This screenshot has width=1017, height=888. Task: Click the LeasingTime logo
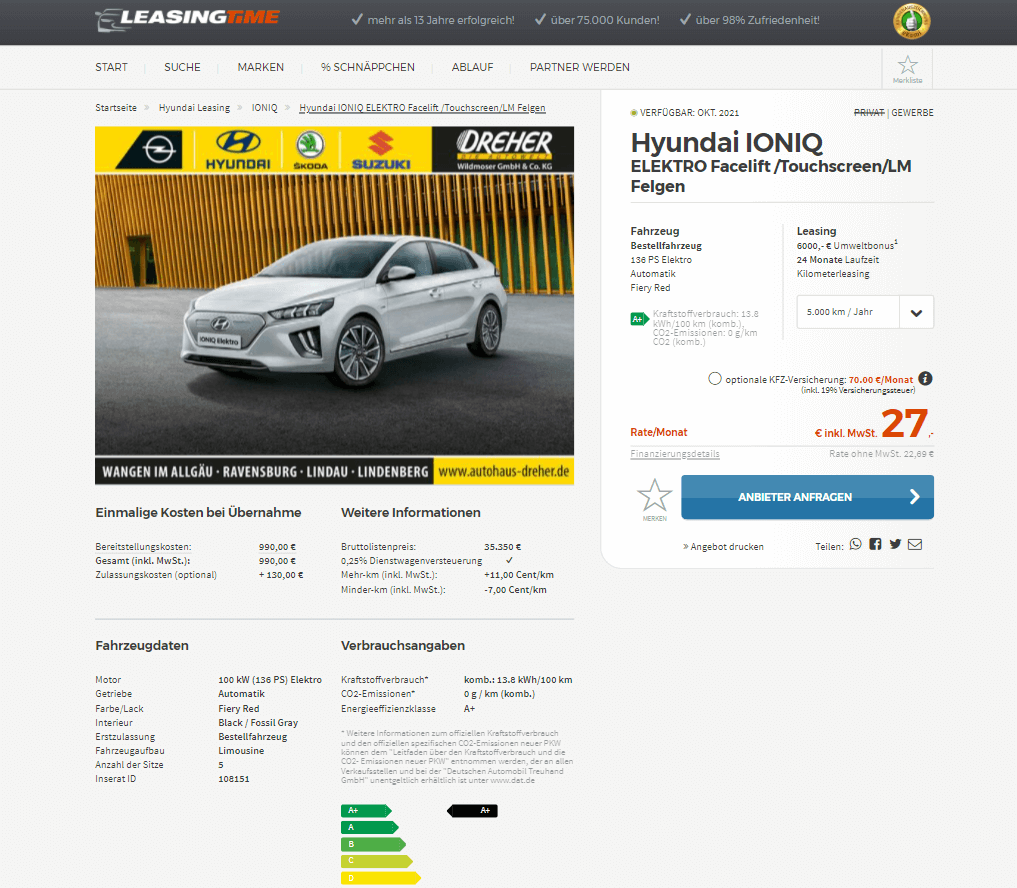[187, 19]
